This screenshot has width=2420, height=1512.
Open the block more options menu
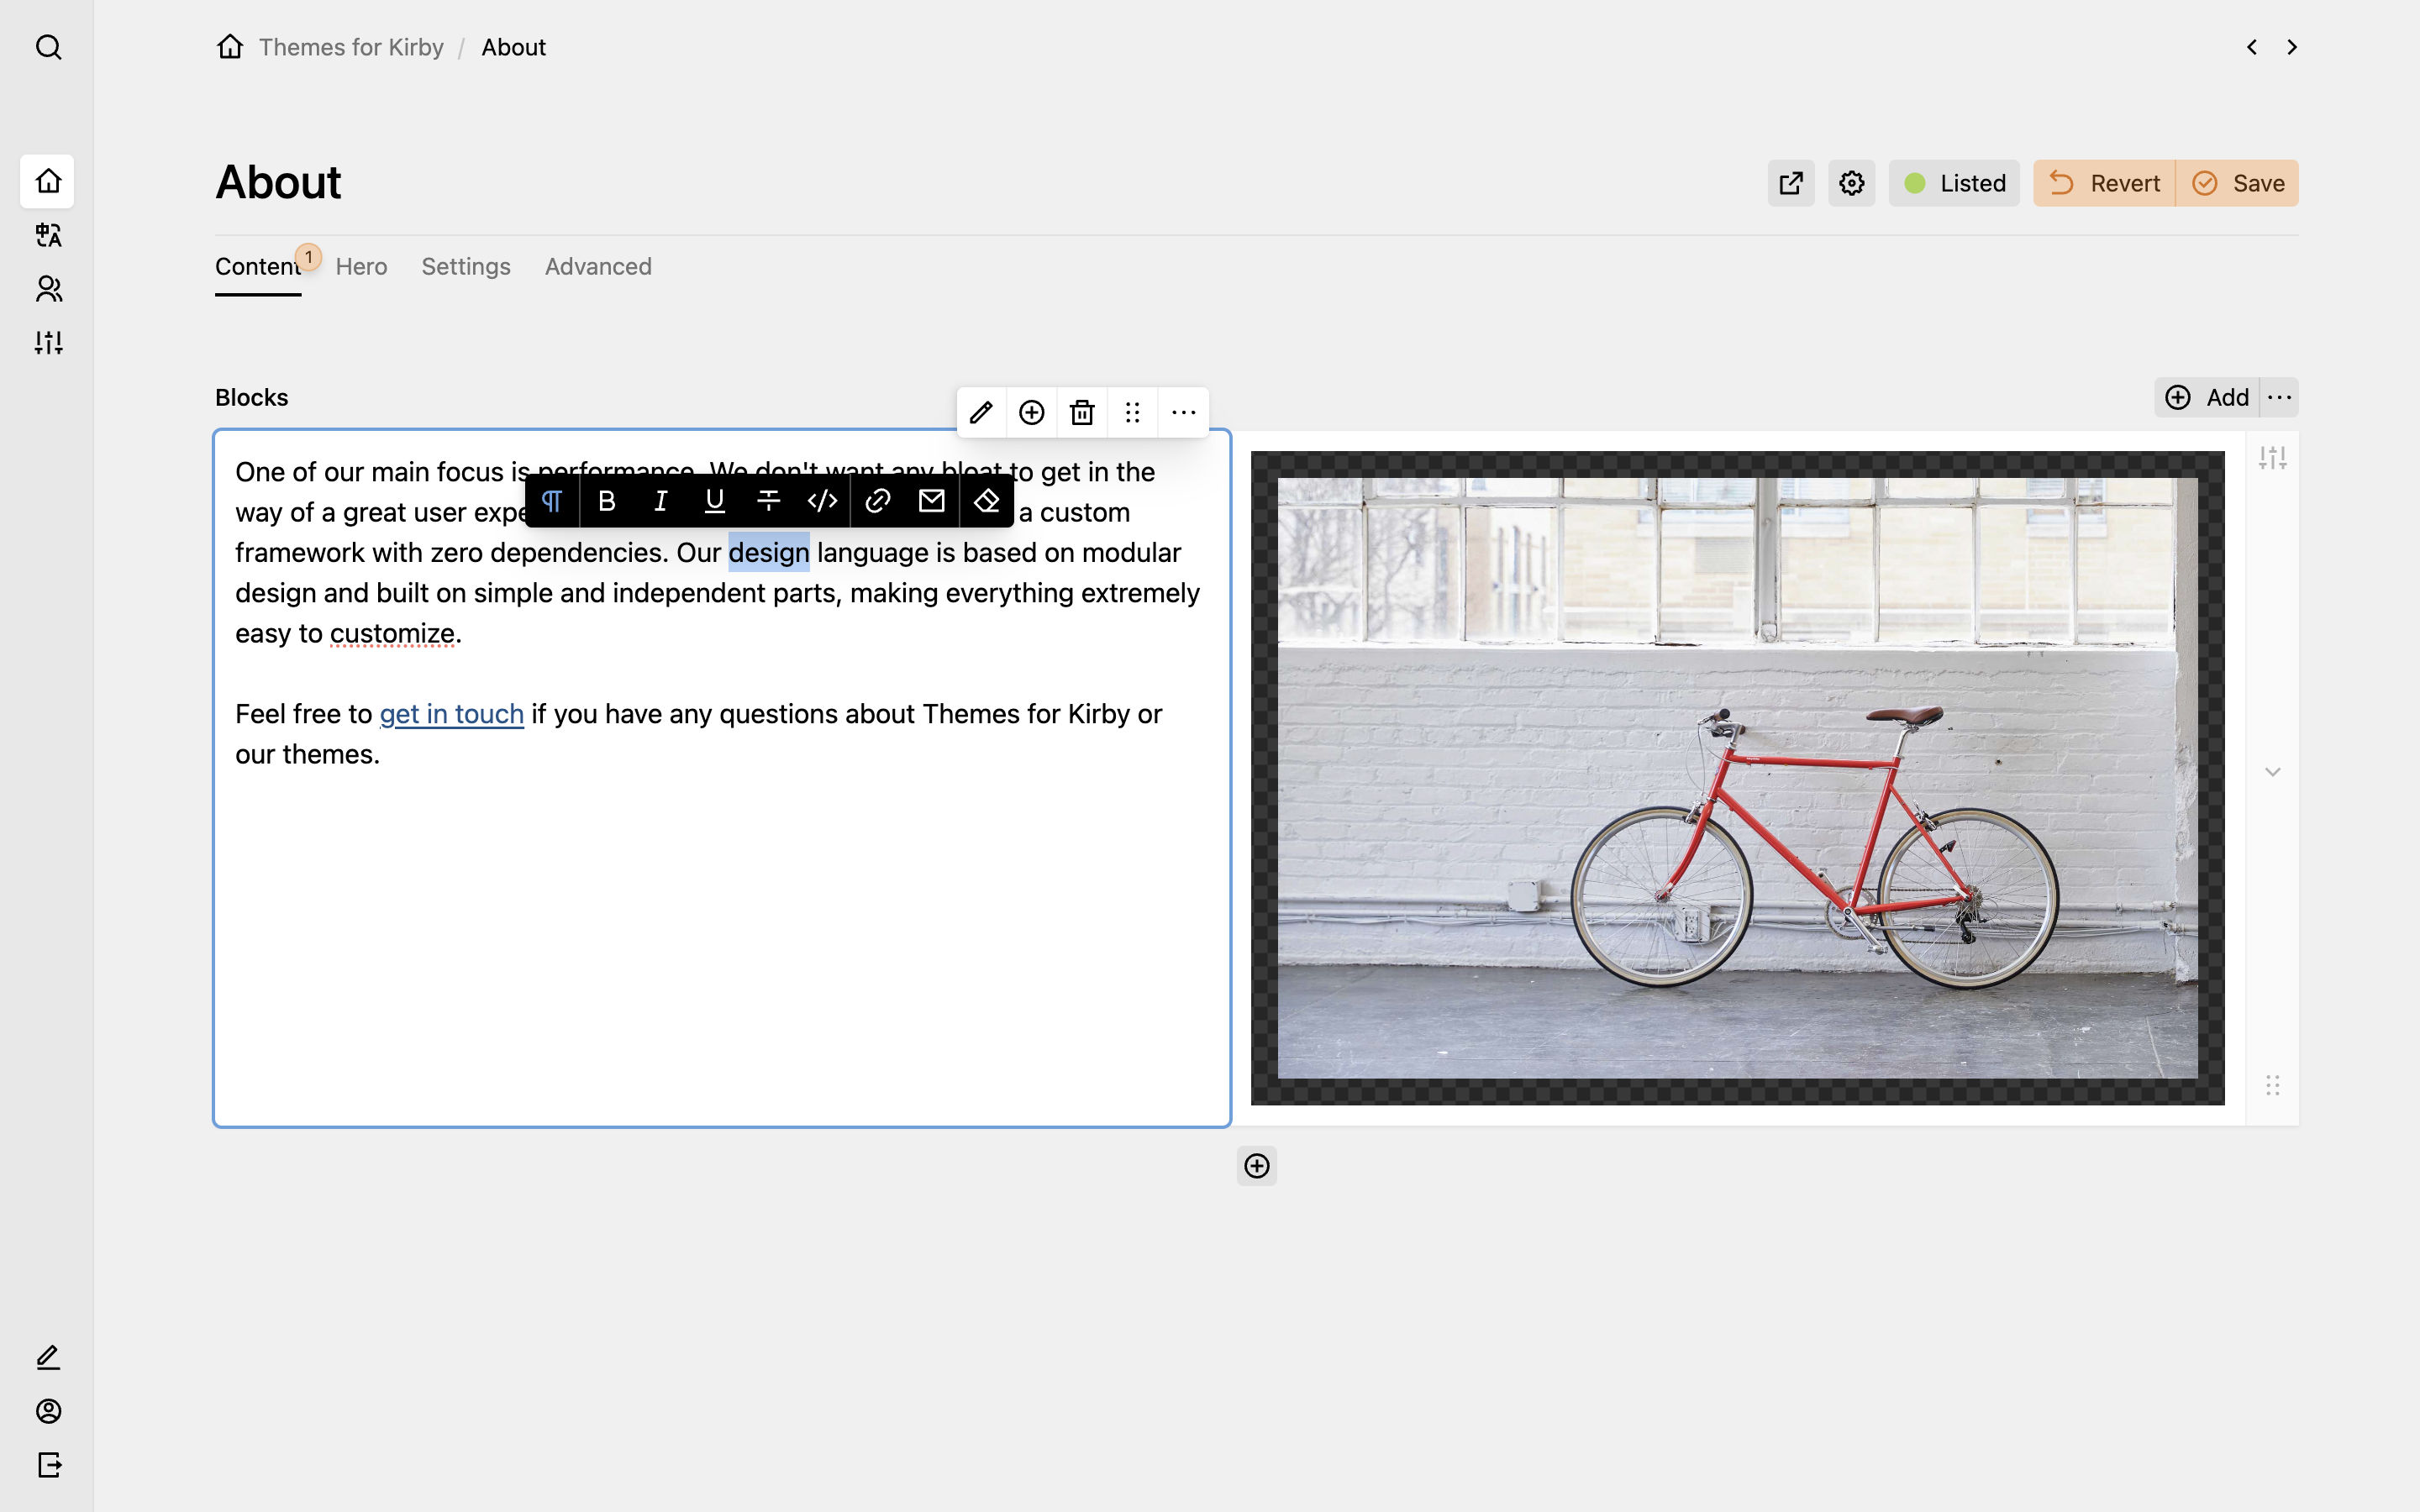tap(1184, 411)
